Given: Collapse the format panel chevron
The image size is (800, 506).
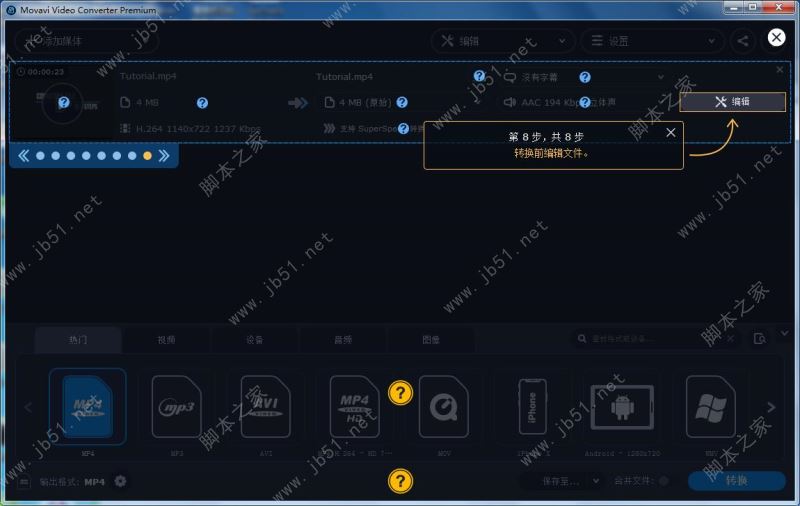Looking at the screenshot, I should pos(785,333).
